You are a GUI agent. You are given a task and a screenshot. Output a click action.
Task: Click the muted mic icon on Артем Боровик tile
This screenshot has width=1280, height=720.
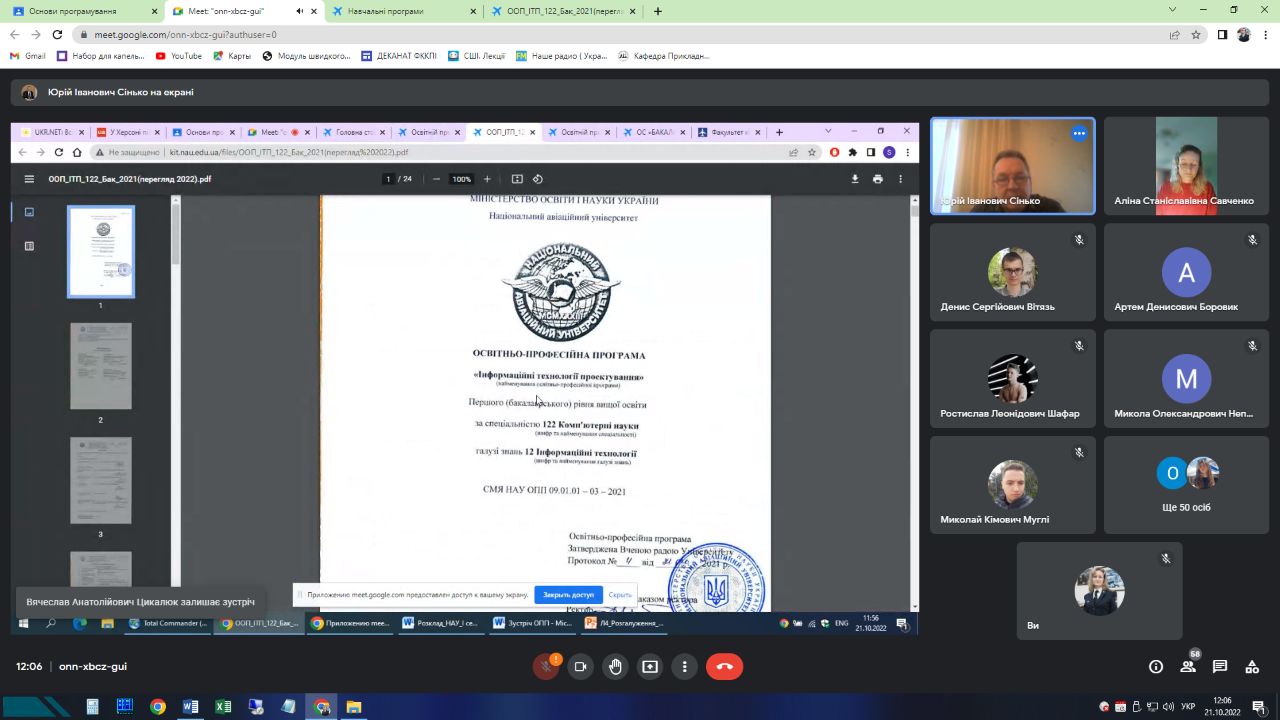tap(1252, 240)
